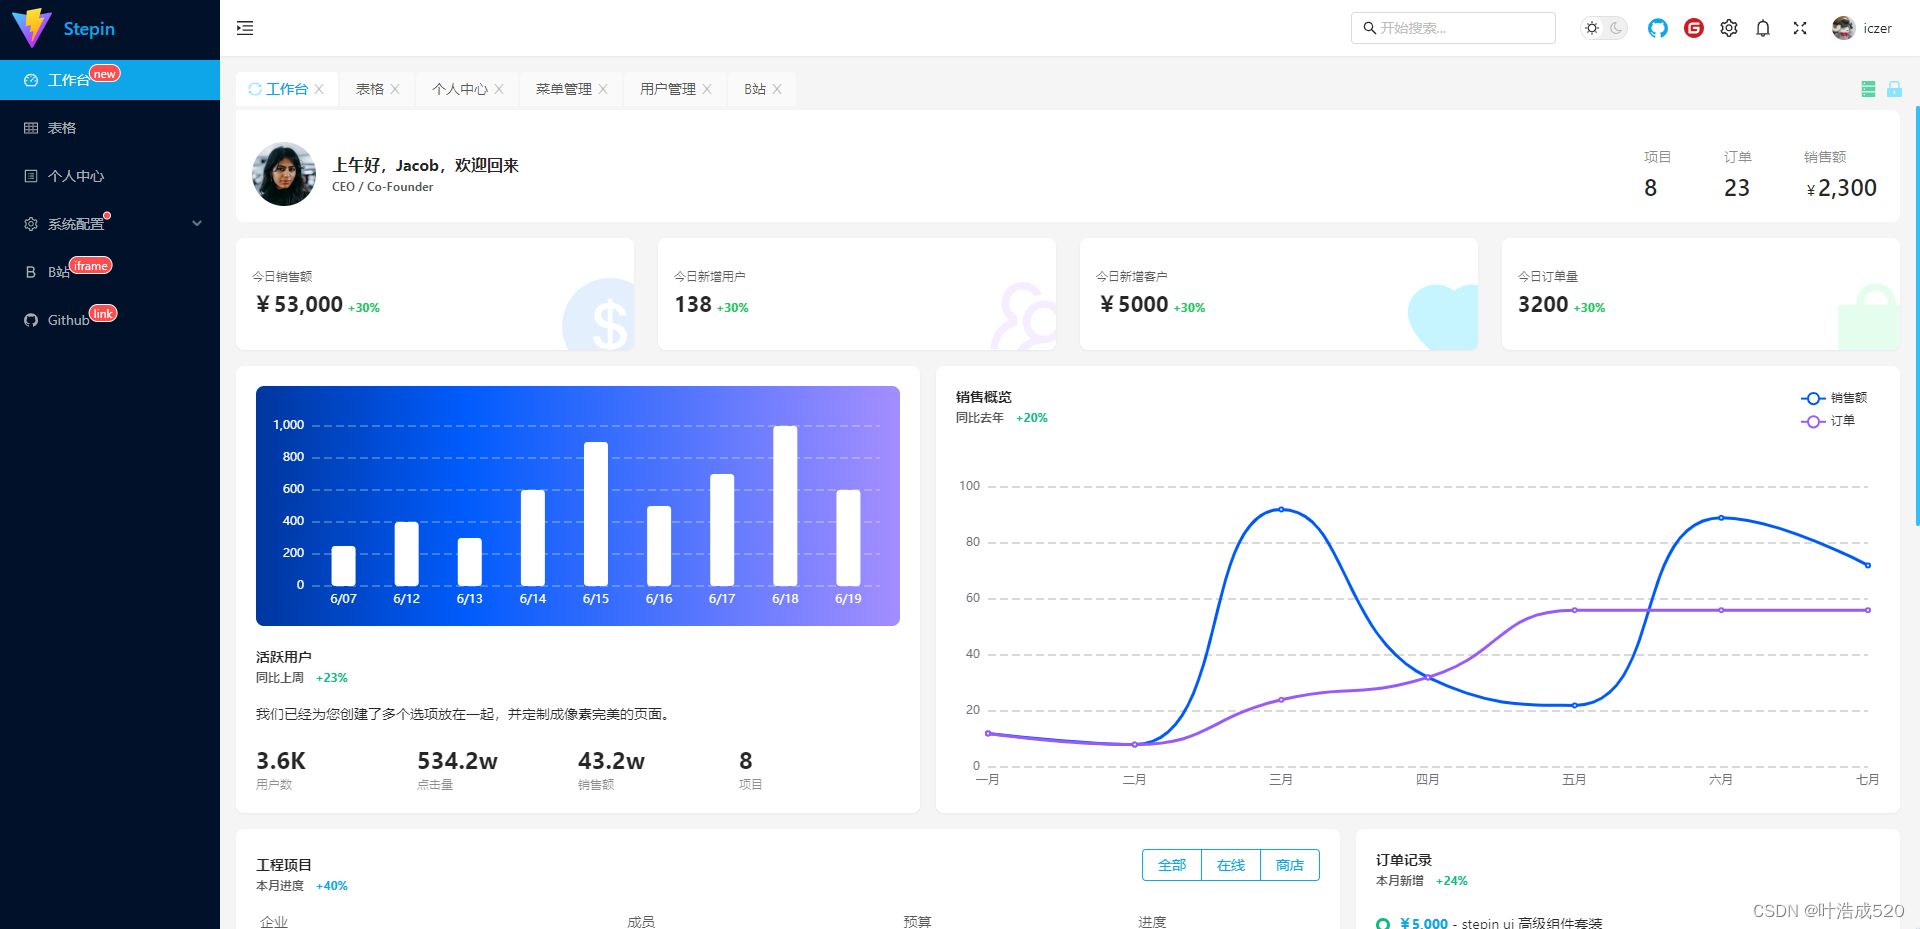Open B站 iframe sidebar item
Viewport: 1920px width, 929px height.
coord(110,272)
